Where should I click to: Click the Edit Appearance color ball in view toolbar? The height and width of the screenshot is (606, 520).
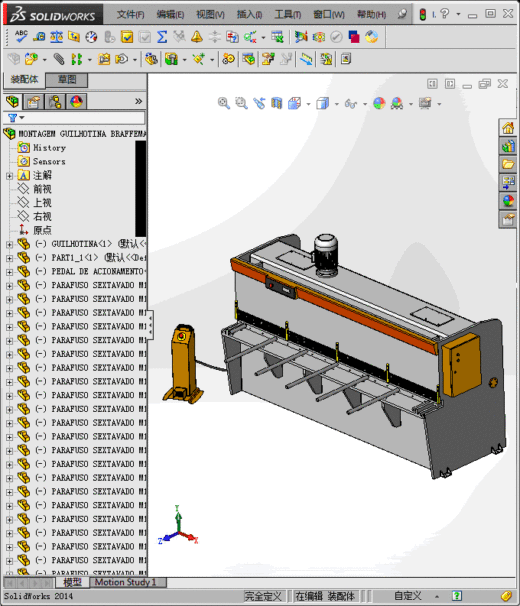(x=379, y=103)
